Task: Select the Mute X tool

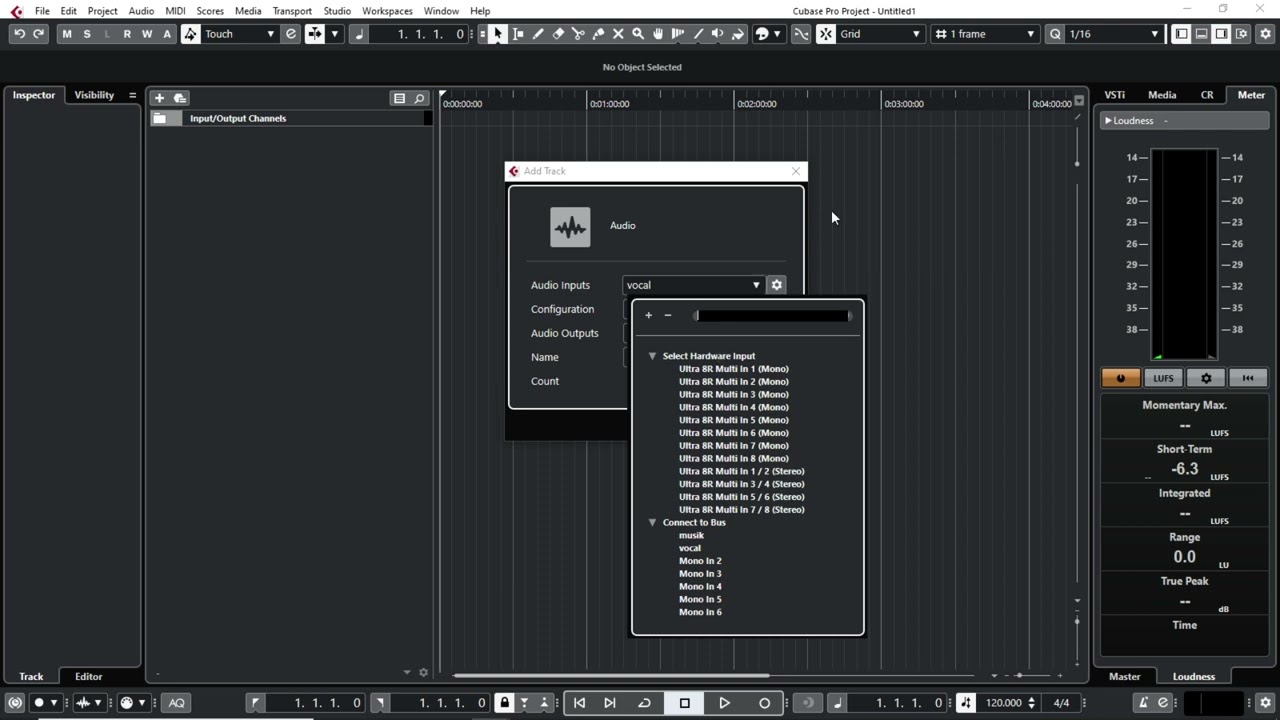Action: click(618, 34)
